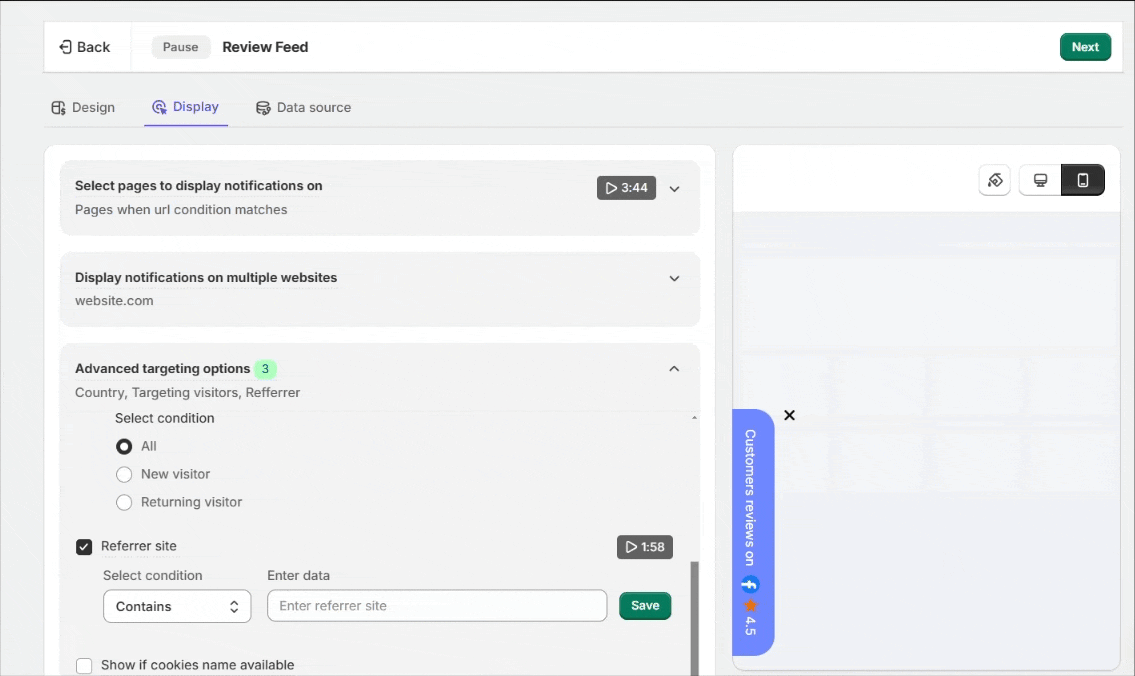Select the New visitor radio option
The width and height of the screenshot is (1135, 676).
click(124, 474)
